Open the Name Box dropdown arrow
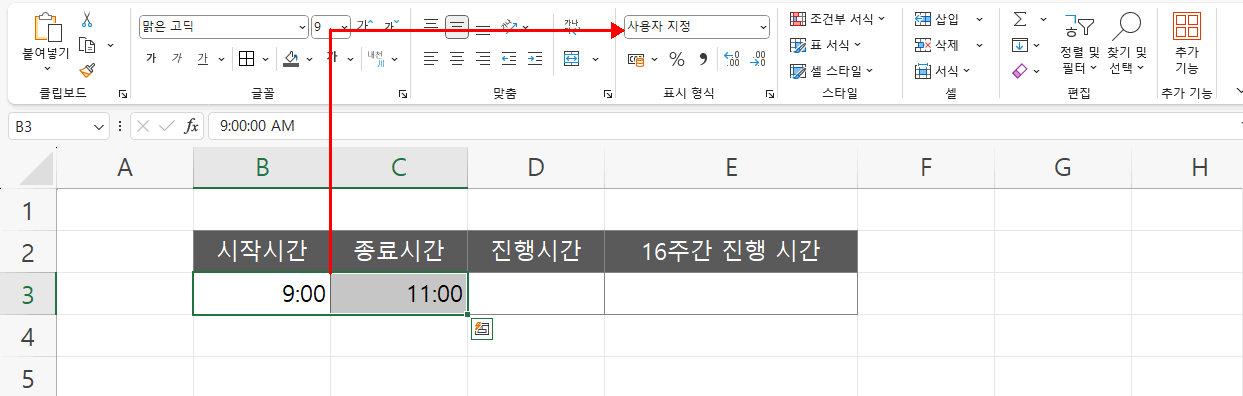This screenshot has width=1243, height=396. tap(99, 126)
